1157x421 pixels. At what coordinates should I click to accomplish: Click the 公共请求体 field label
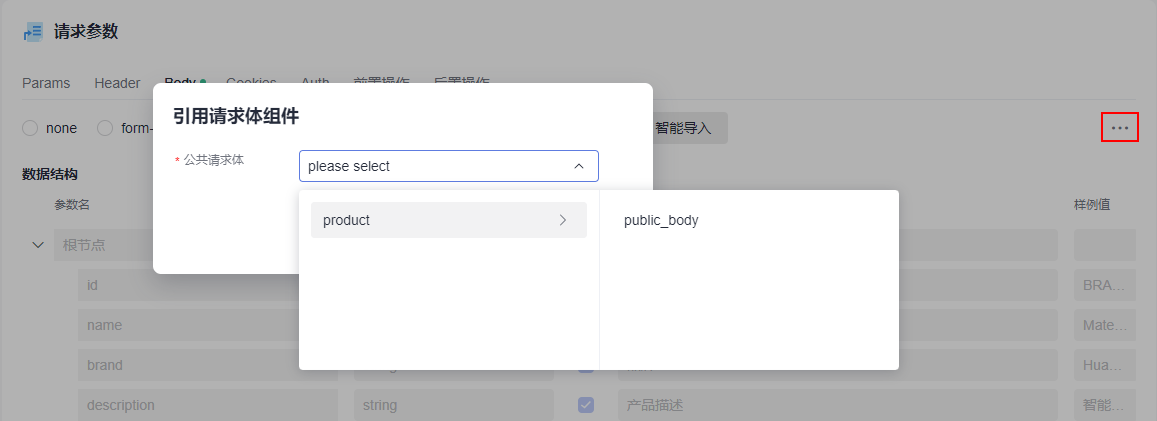tap(213, 159)
